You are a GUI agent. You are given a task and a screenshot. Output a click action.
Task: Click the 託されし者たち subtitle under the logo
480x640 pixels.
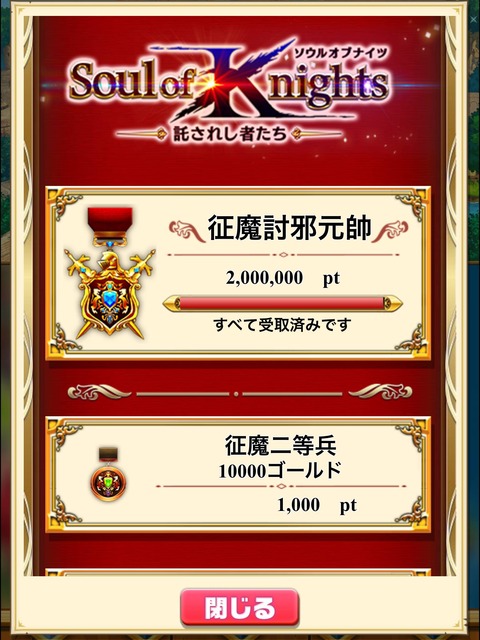pos(229,133)
